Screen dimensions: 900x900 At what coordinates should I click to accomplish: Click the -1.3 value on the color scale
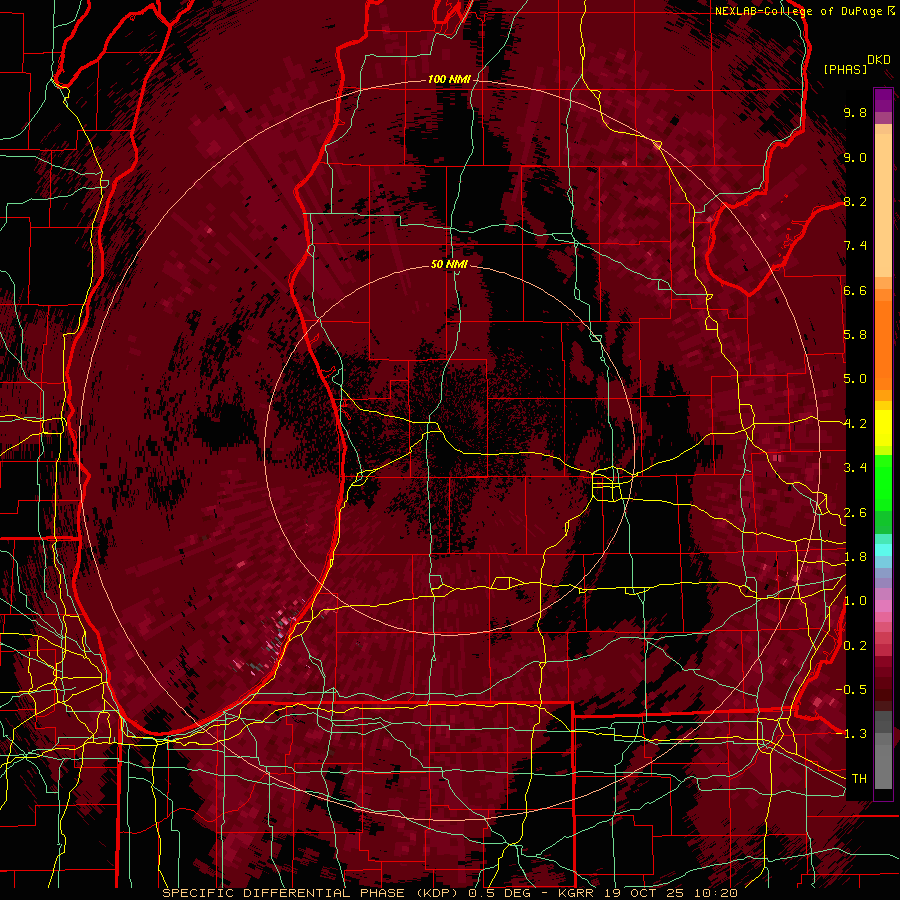[852, 734]
